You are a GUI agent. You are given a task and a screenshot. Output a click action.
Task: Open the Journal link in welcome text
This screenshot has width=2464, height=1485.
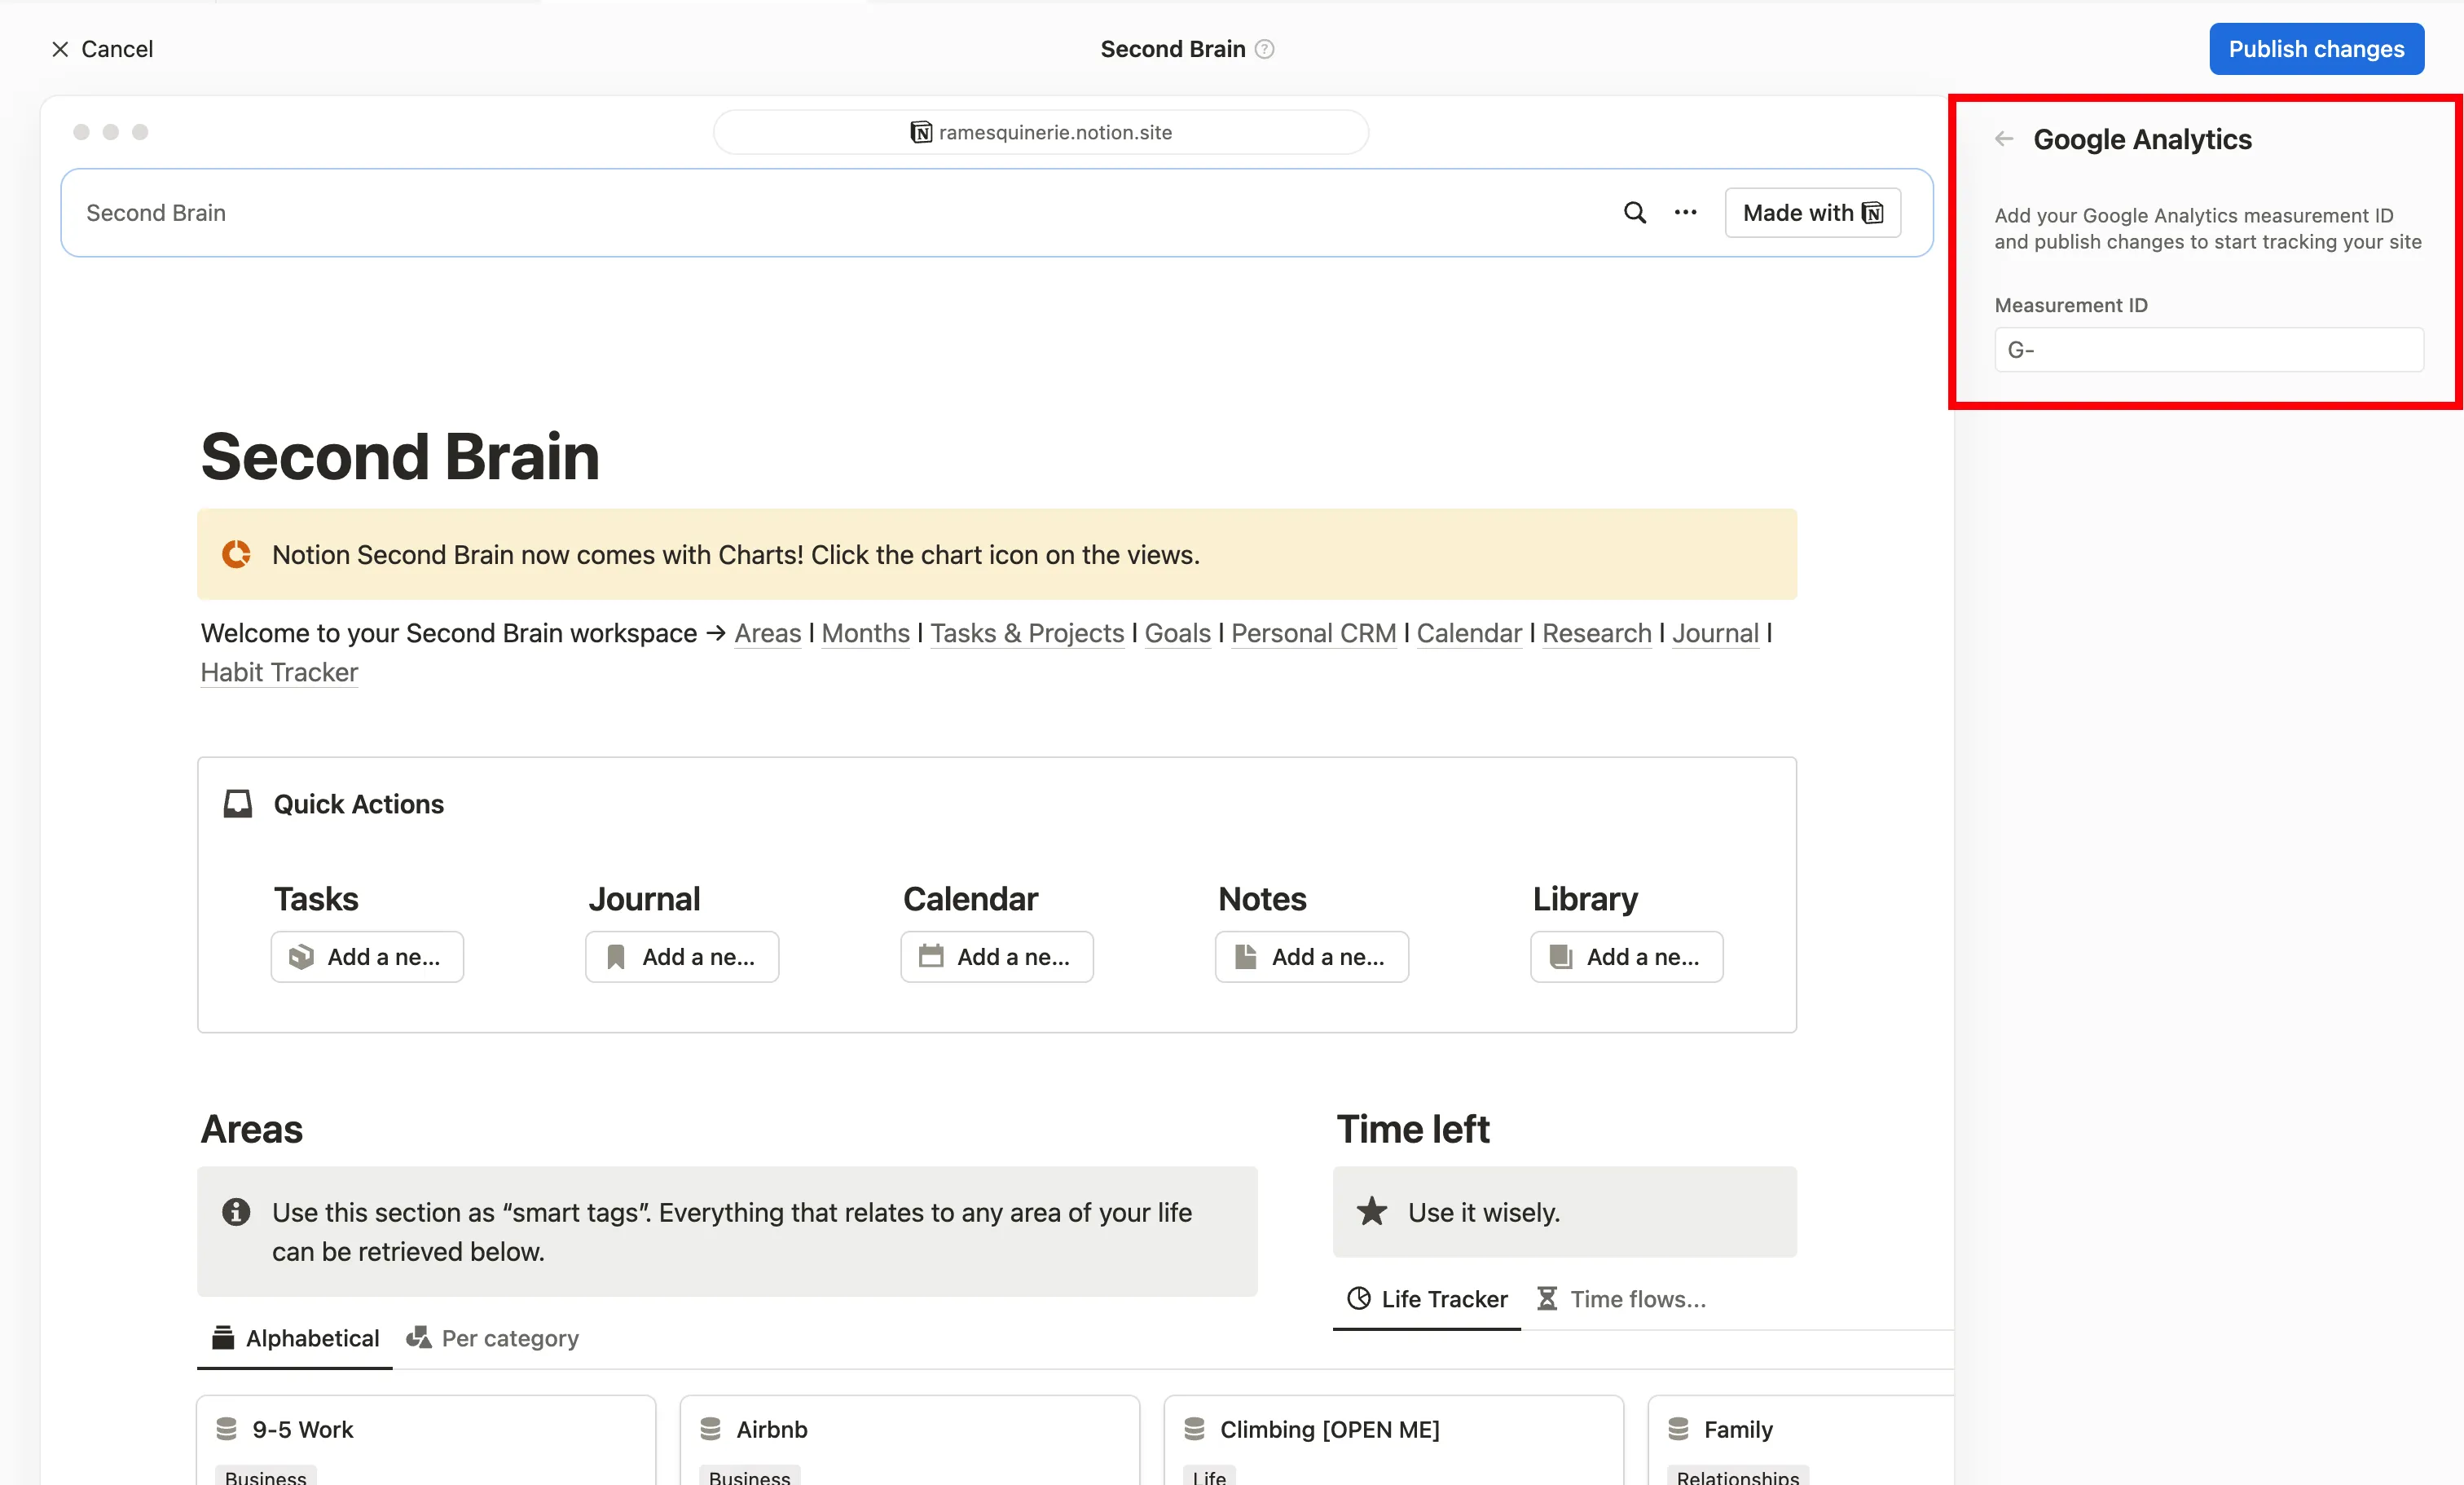point(1716,633)
